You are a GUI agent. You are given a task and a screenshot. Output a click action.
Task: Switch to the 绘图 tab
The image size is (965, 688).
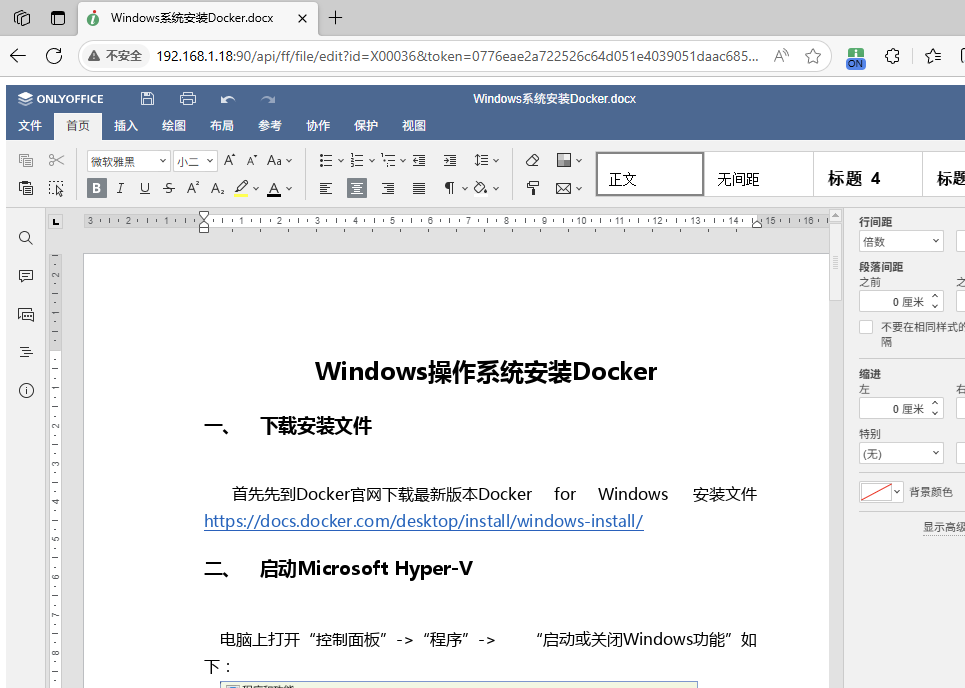[174, 126]
